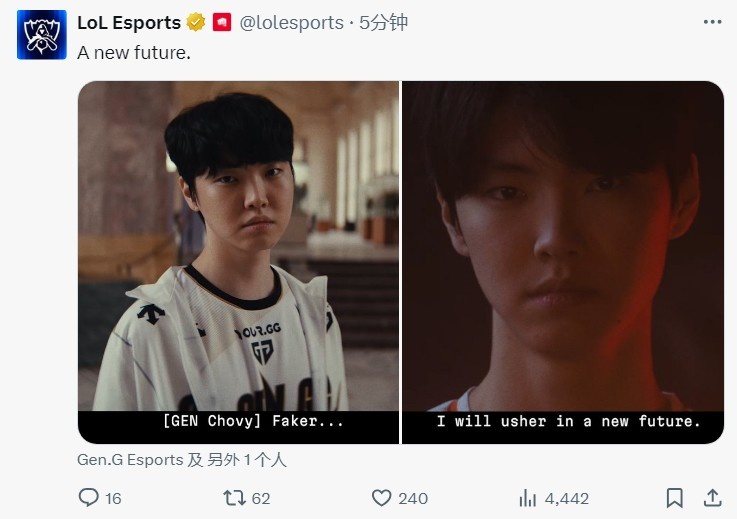View analytics via the bar chart icon
Image resolution: width=737 pixels, height=519 pixels.
(x=528, y=498)
